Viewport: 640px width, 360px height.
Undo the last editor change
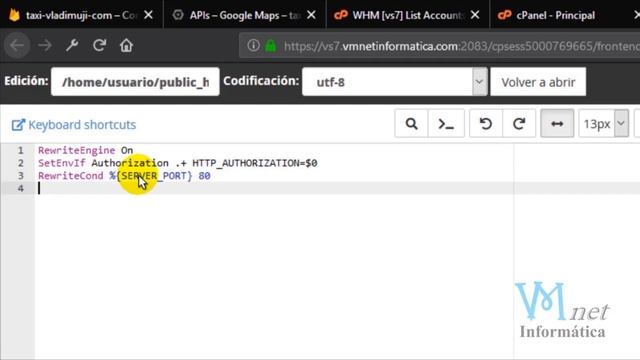[486, 124]
